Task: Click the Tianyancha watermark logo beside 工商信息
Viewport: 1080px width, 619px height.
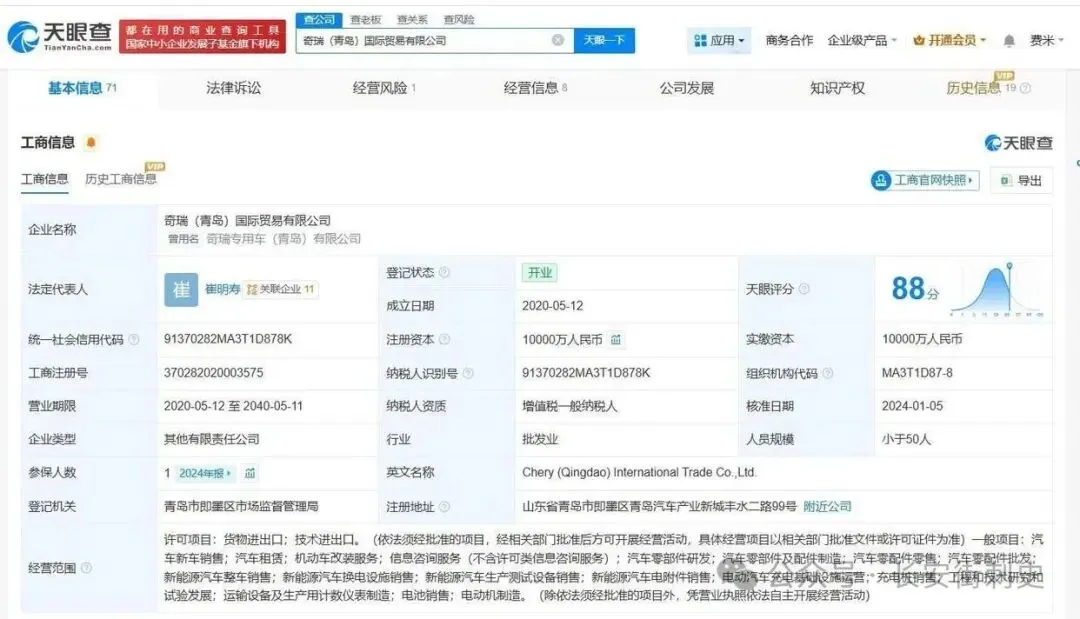Action: pyautogui.click(x=1019, y=143)
